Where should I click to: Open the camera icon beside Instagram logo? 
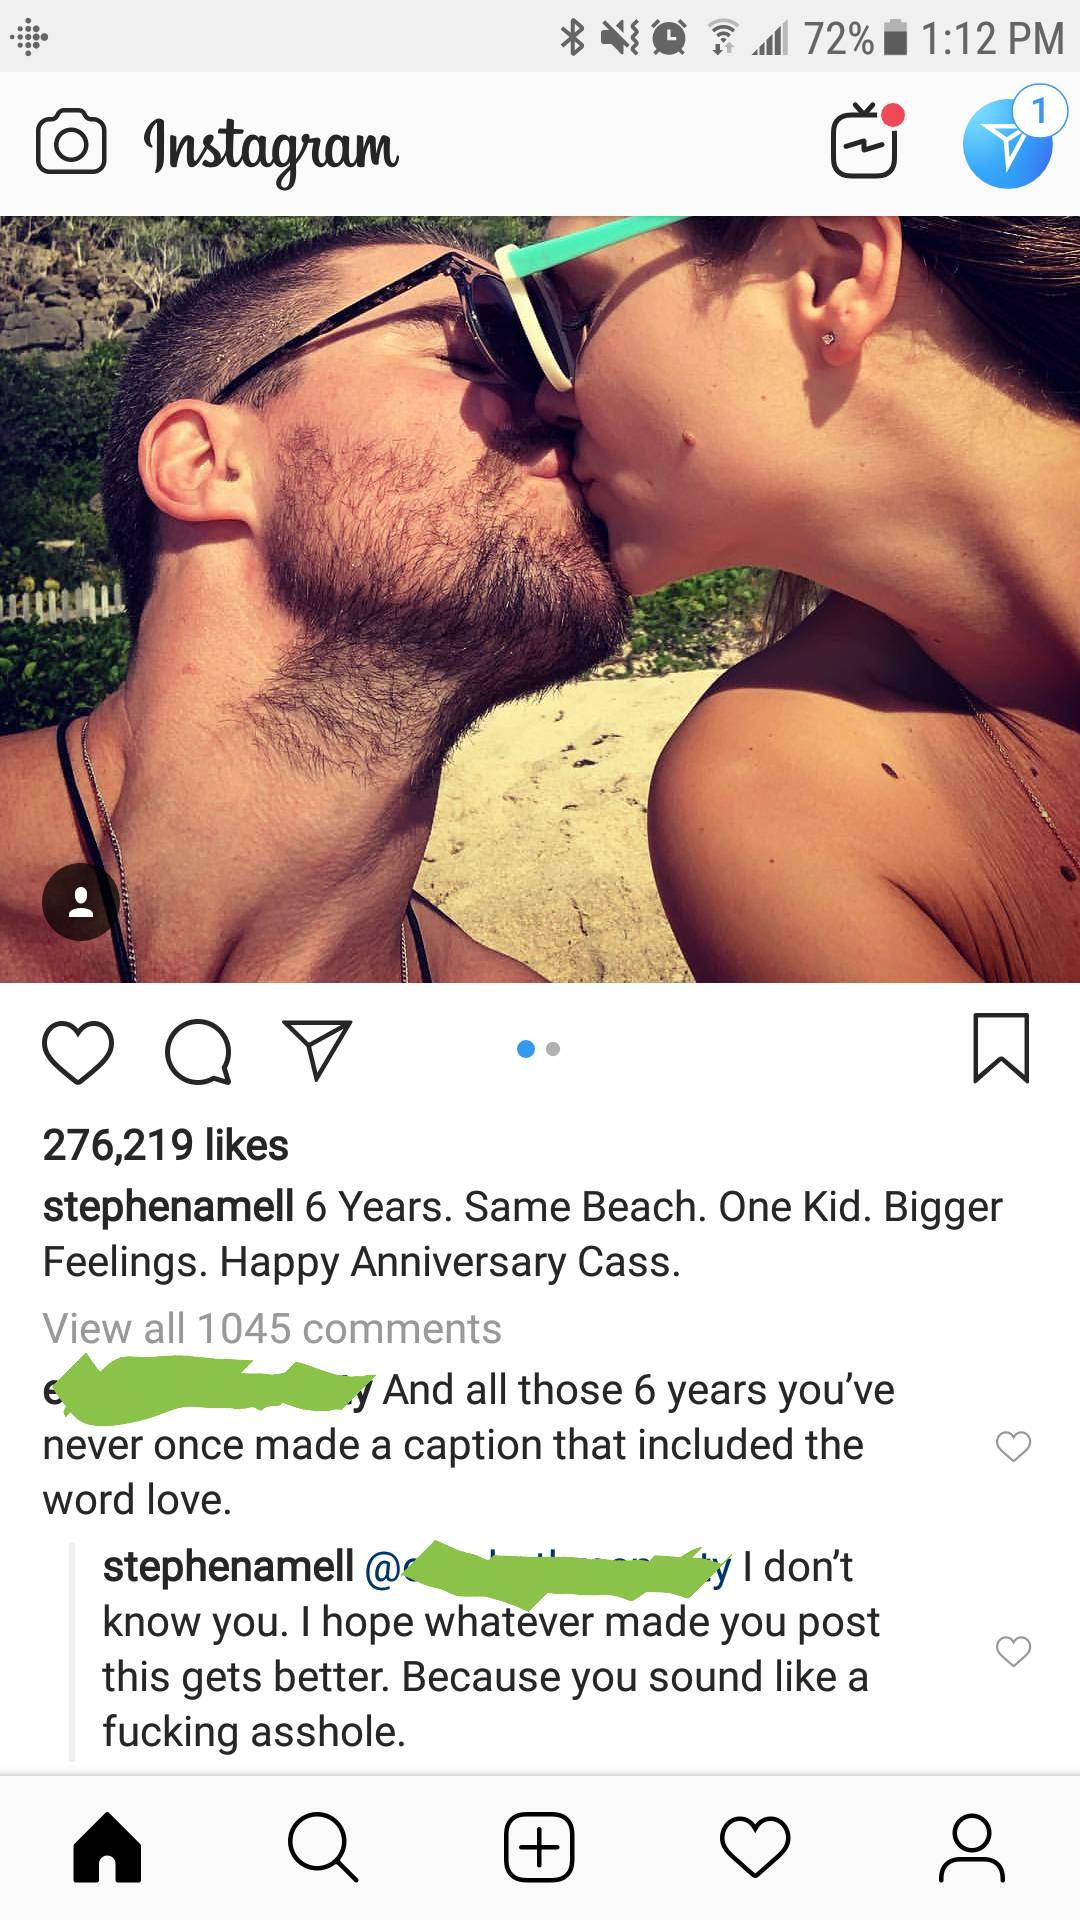click(71, 143)
